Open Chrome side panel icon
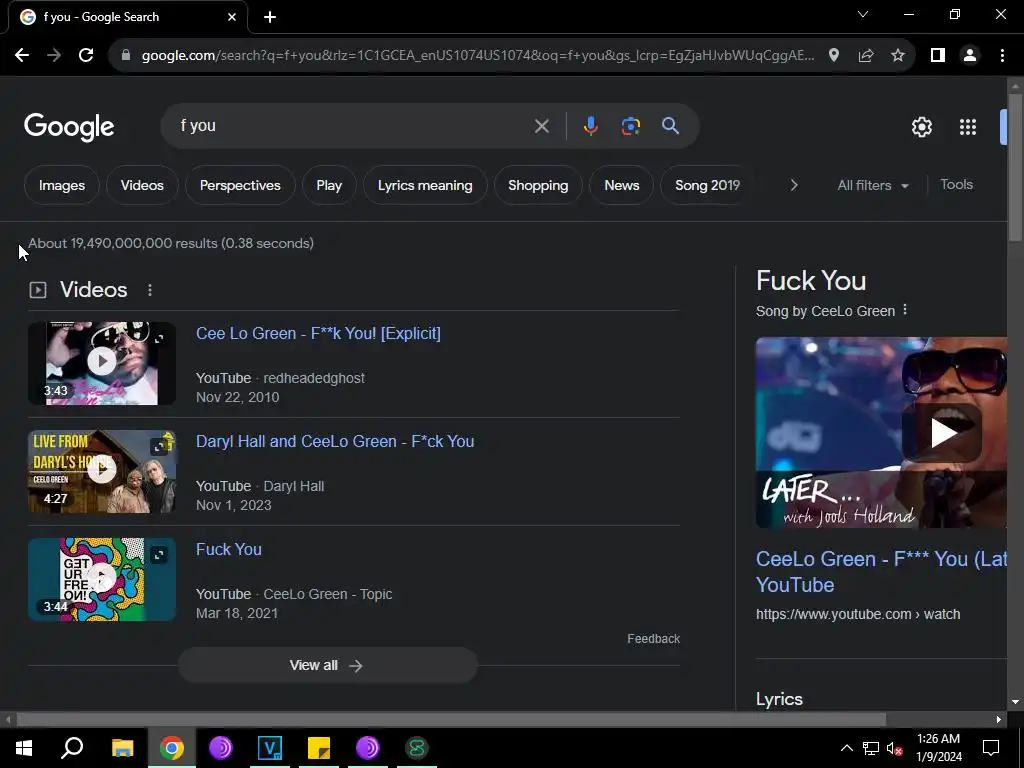Viewport: 1024px width, 768px height. click(938, 56)
